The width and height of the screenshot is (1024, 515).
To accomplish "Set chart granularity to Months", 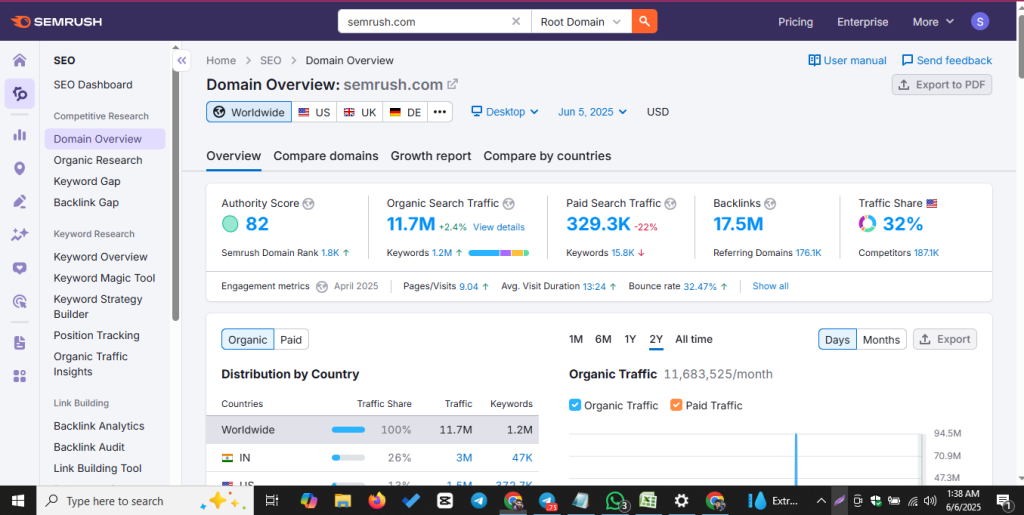I will tap(881, 339).
